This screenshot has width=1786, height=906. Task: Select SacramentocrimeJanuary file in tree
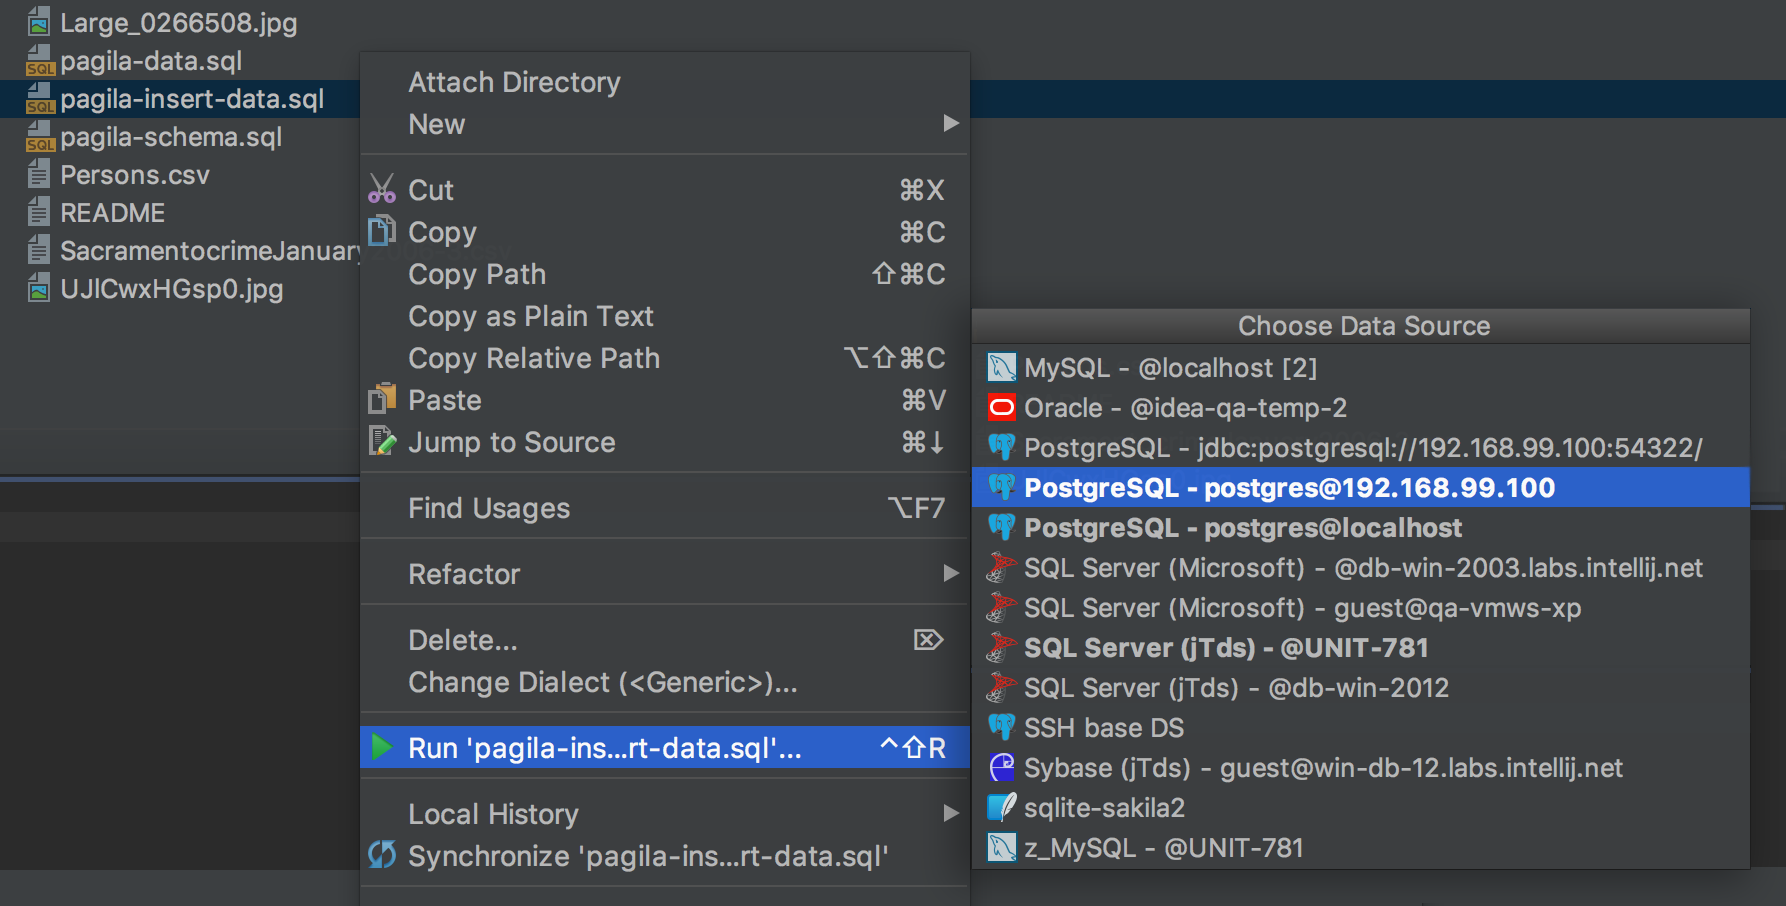pyautogui.click(x=210, y=251)
